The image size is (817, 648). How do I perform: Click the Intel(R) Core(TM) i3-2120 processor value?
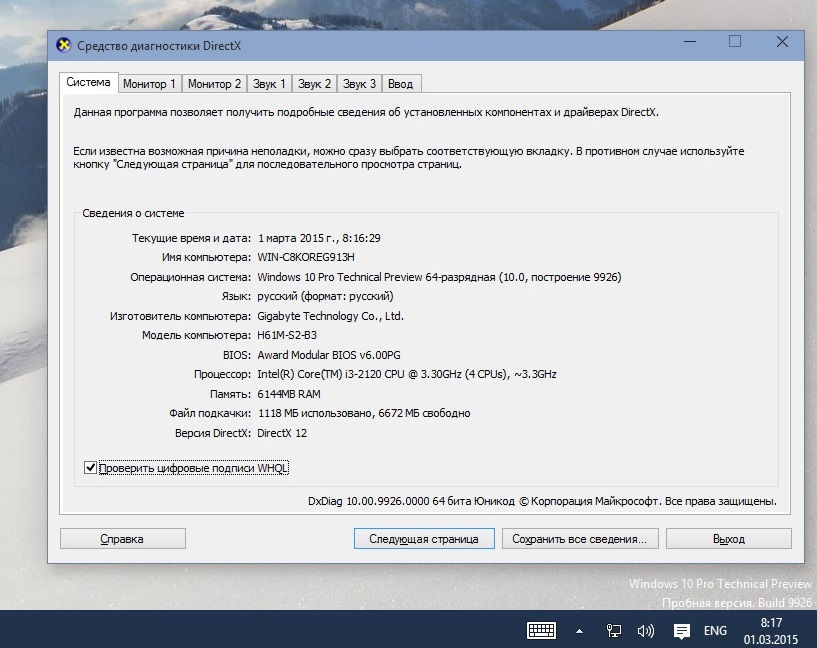[x=407, y=375]
